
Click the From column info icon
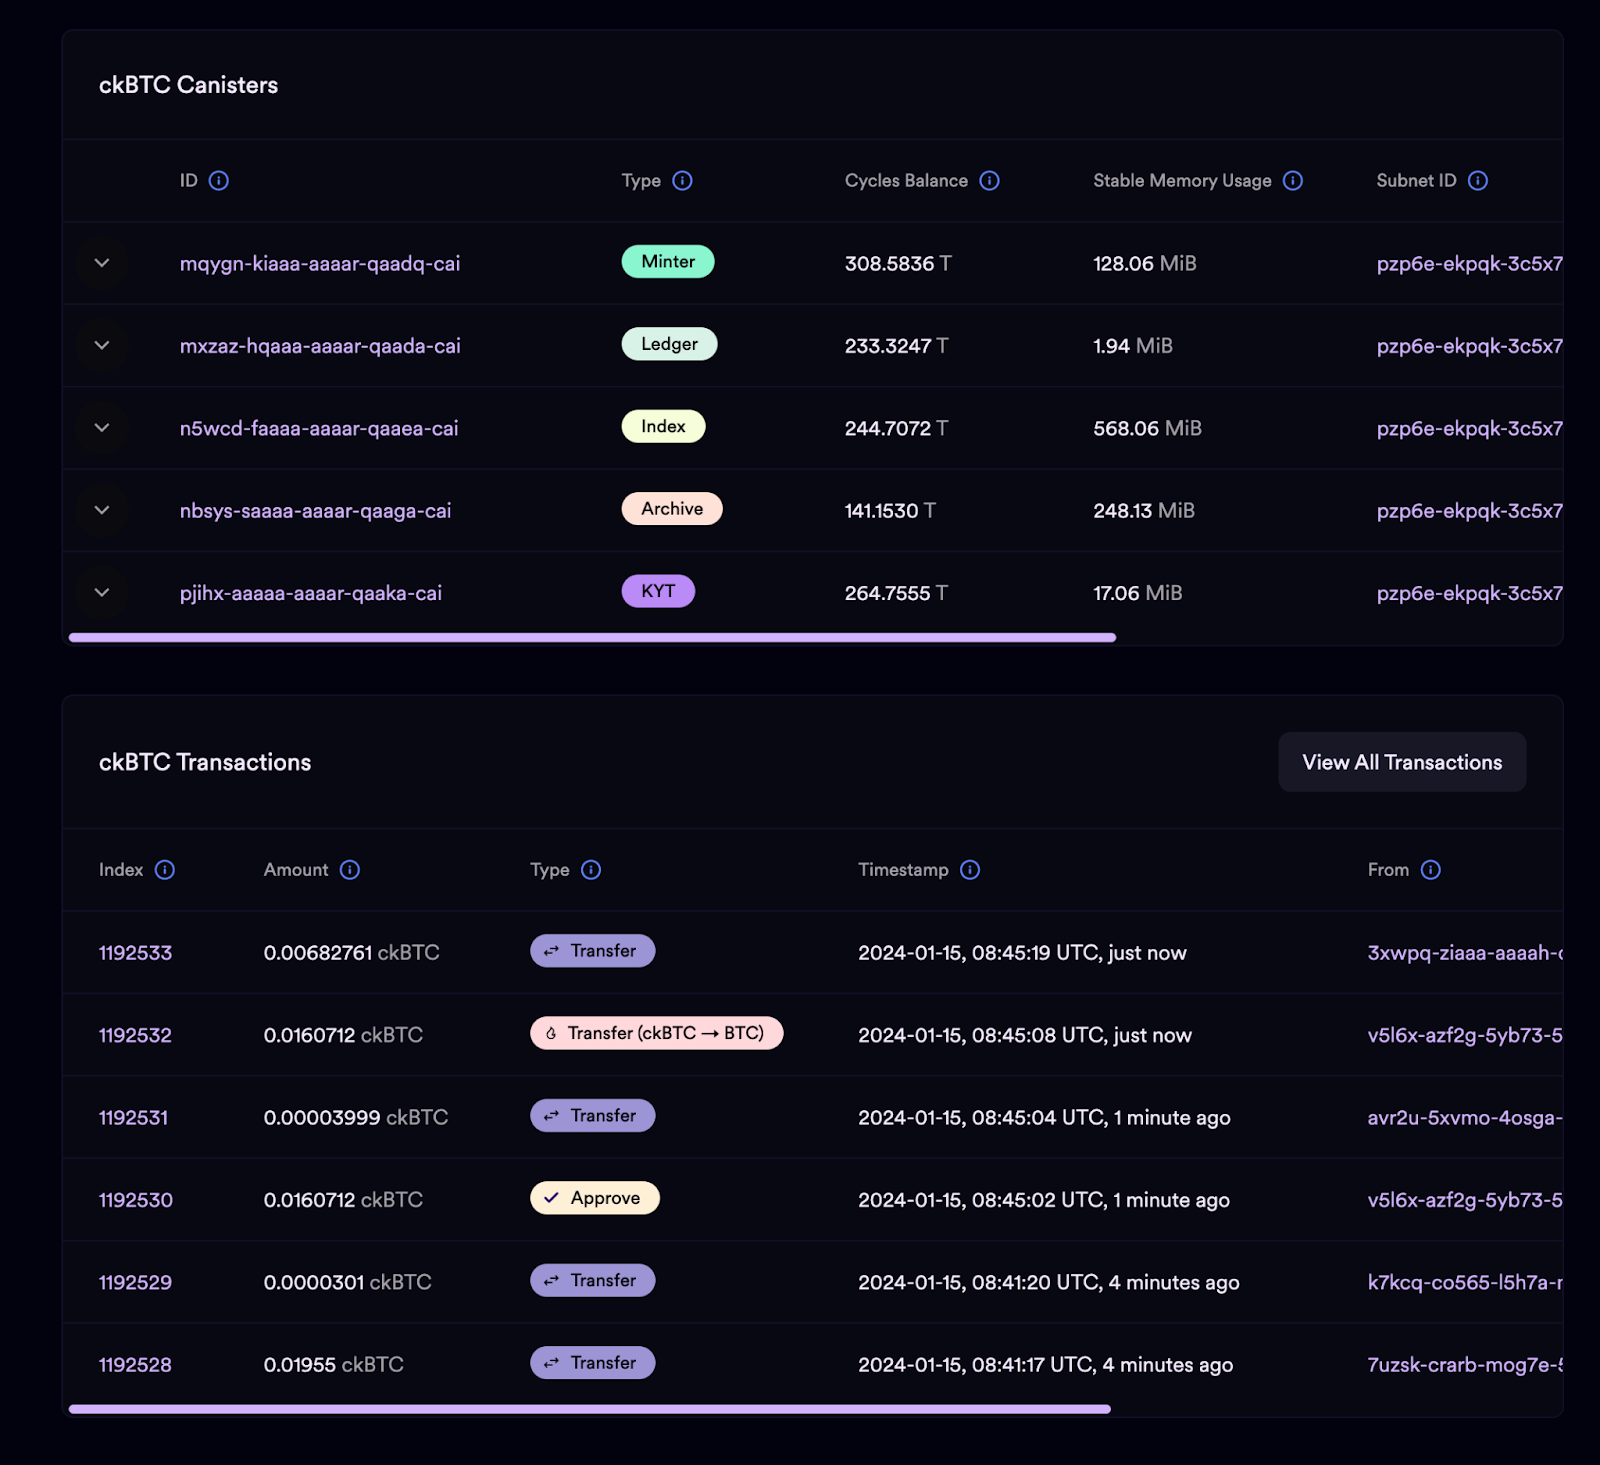(1431, 870)
